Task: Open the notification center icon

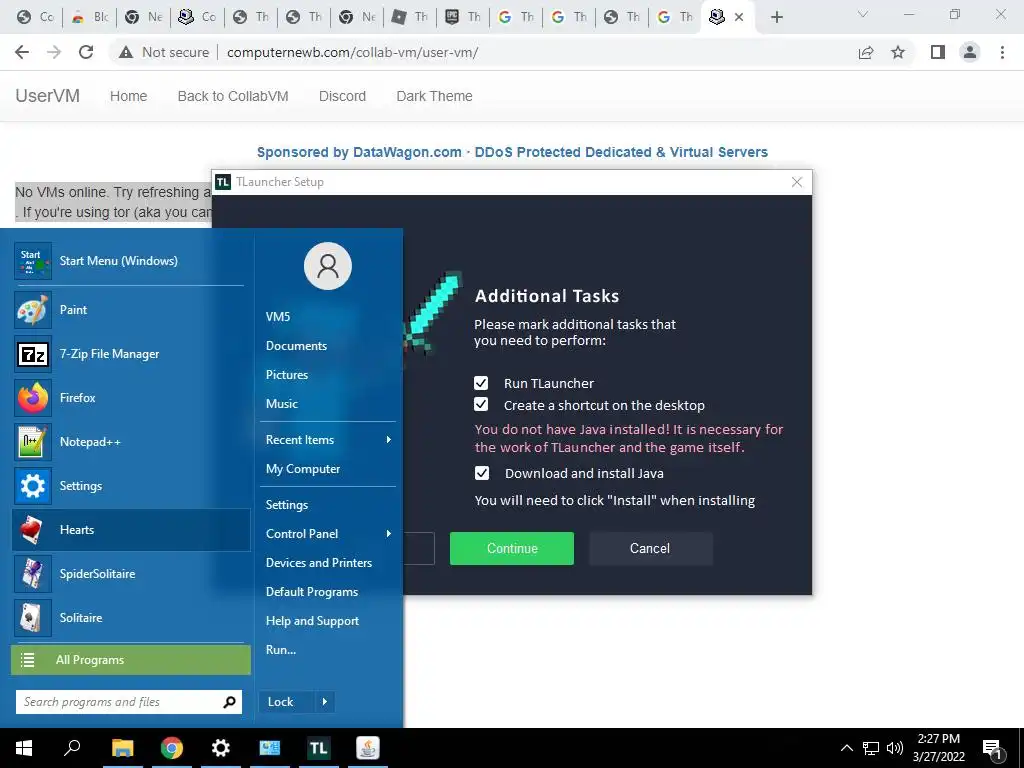Action: (x=992, y=749)
